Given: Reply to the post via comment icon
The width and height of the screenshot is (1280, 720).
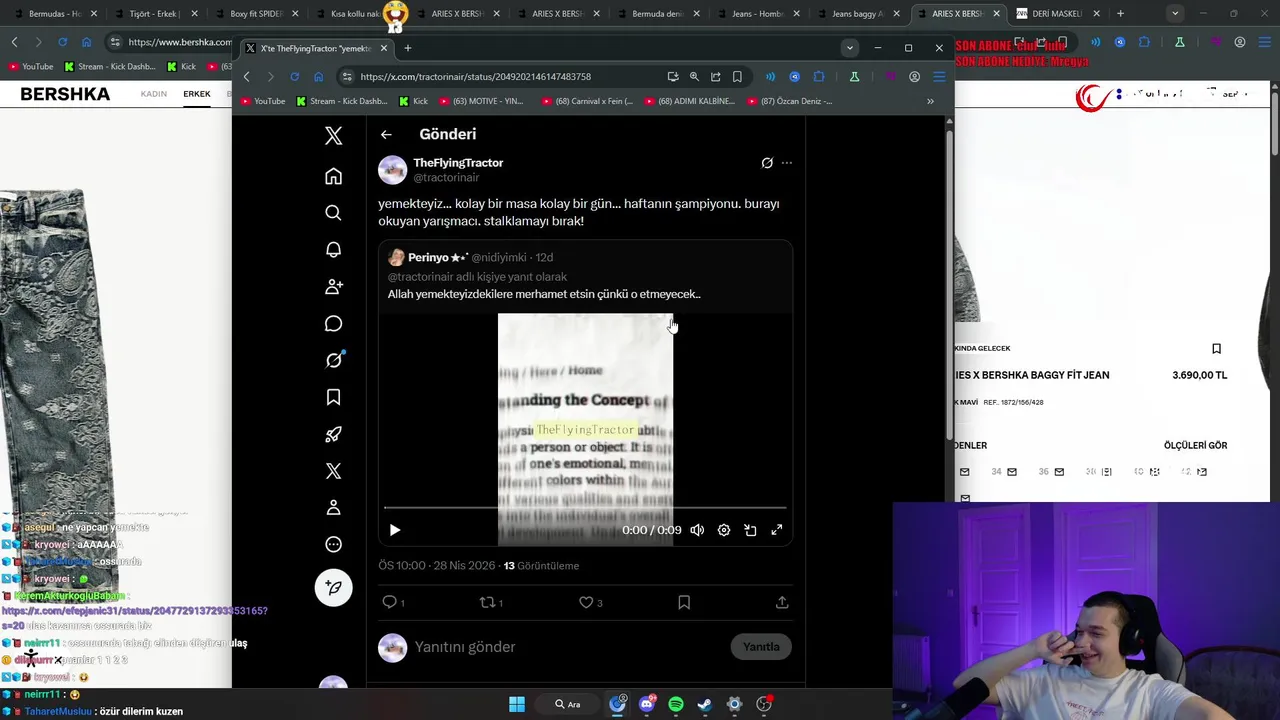Looking at the screenshot, I should [x=390, y=602].
